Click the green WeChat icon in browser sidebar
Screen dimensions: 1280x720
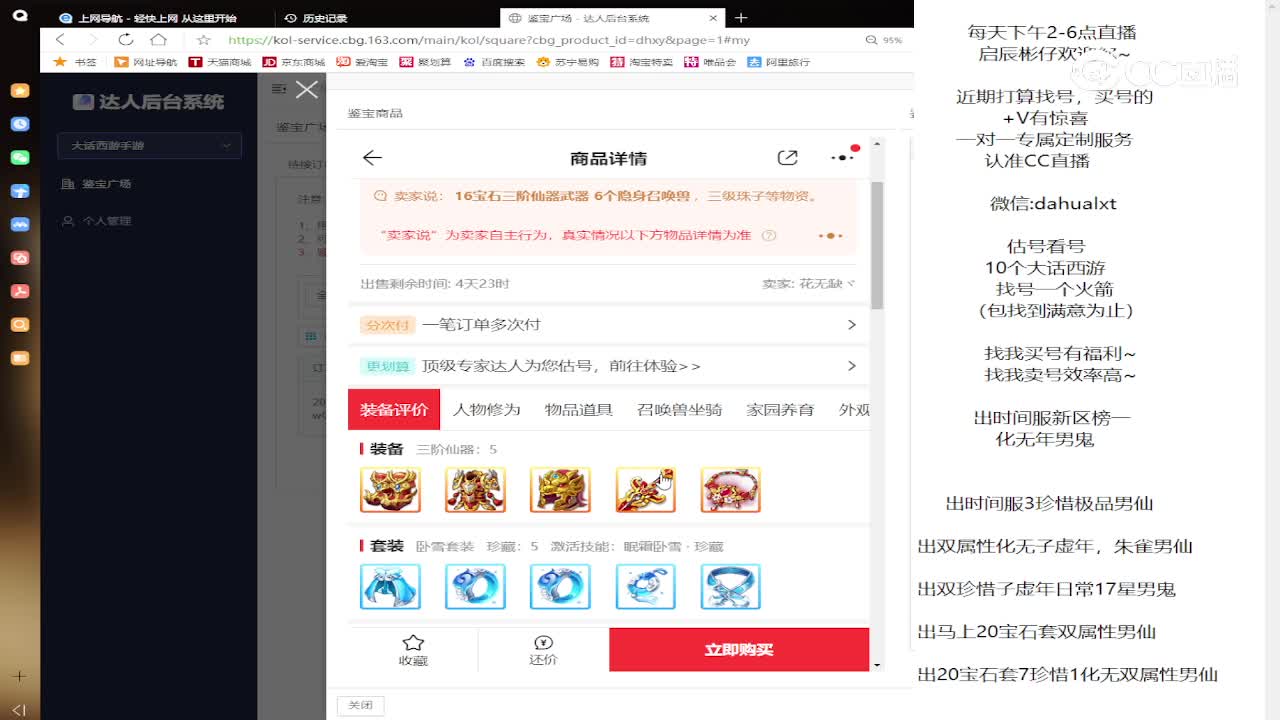[x=19, y=157]
